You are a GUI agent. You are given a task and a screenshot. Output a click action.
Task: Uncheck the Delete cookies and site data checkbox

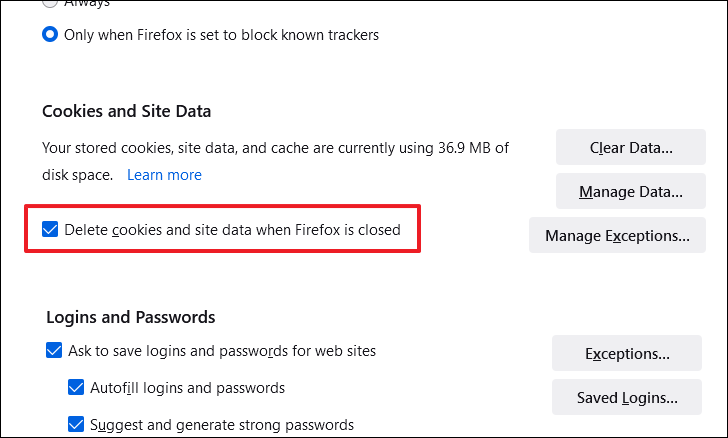click(x=51, y=230)
